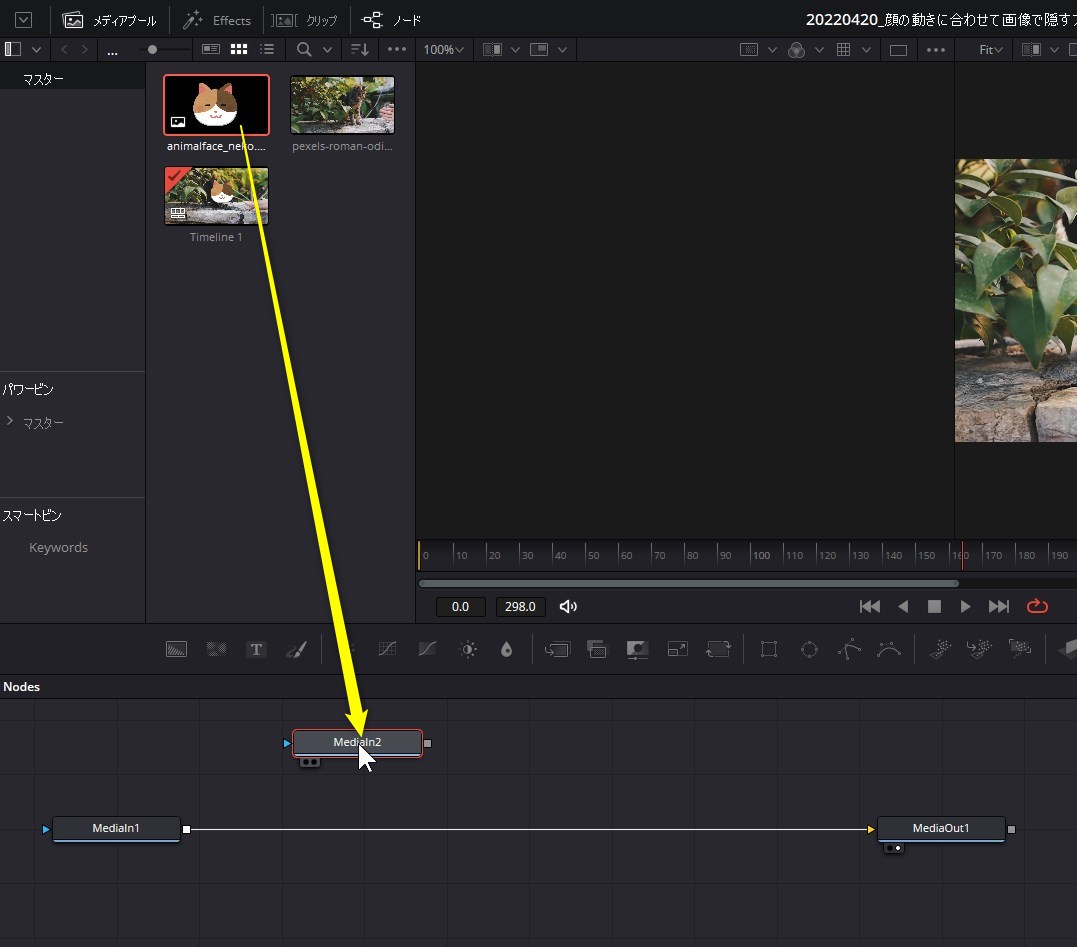Click the render end field 298.0
The width and height of the screenshot is (1077, 947).
(520, 606)
